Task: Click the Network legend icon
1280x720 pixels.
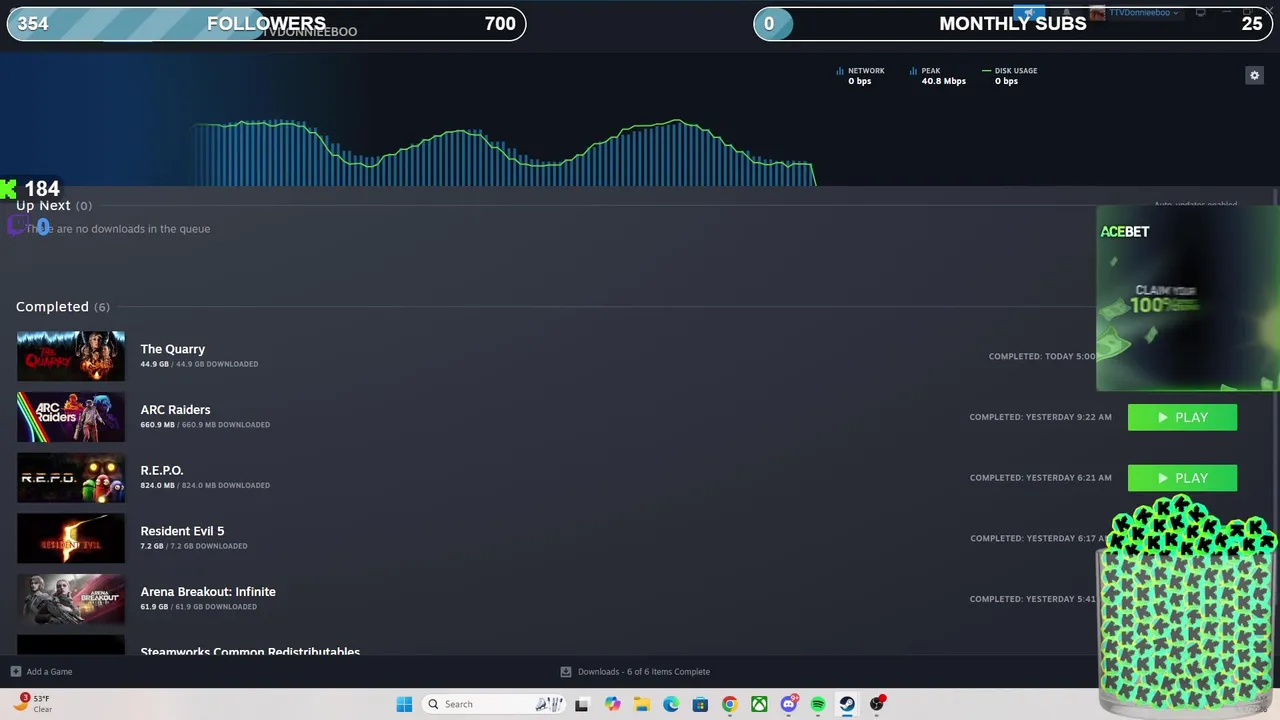Action: tap(840, 71)
